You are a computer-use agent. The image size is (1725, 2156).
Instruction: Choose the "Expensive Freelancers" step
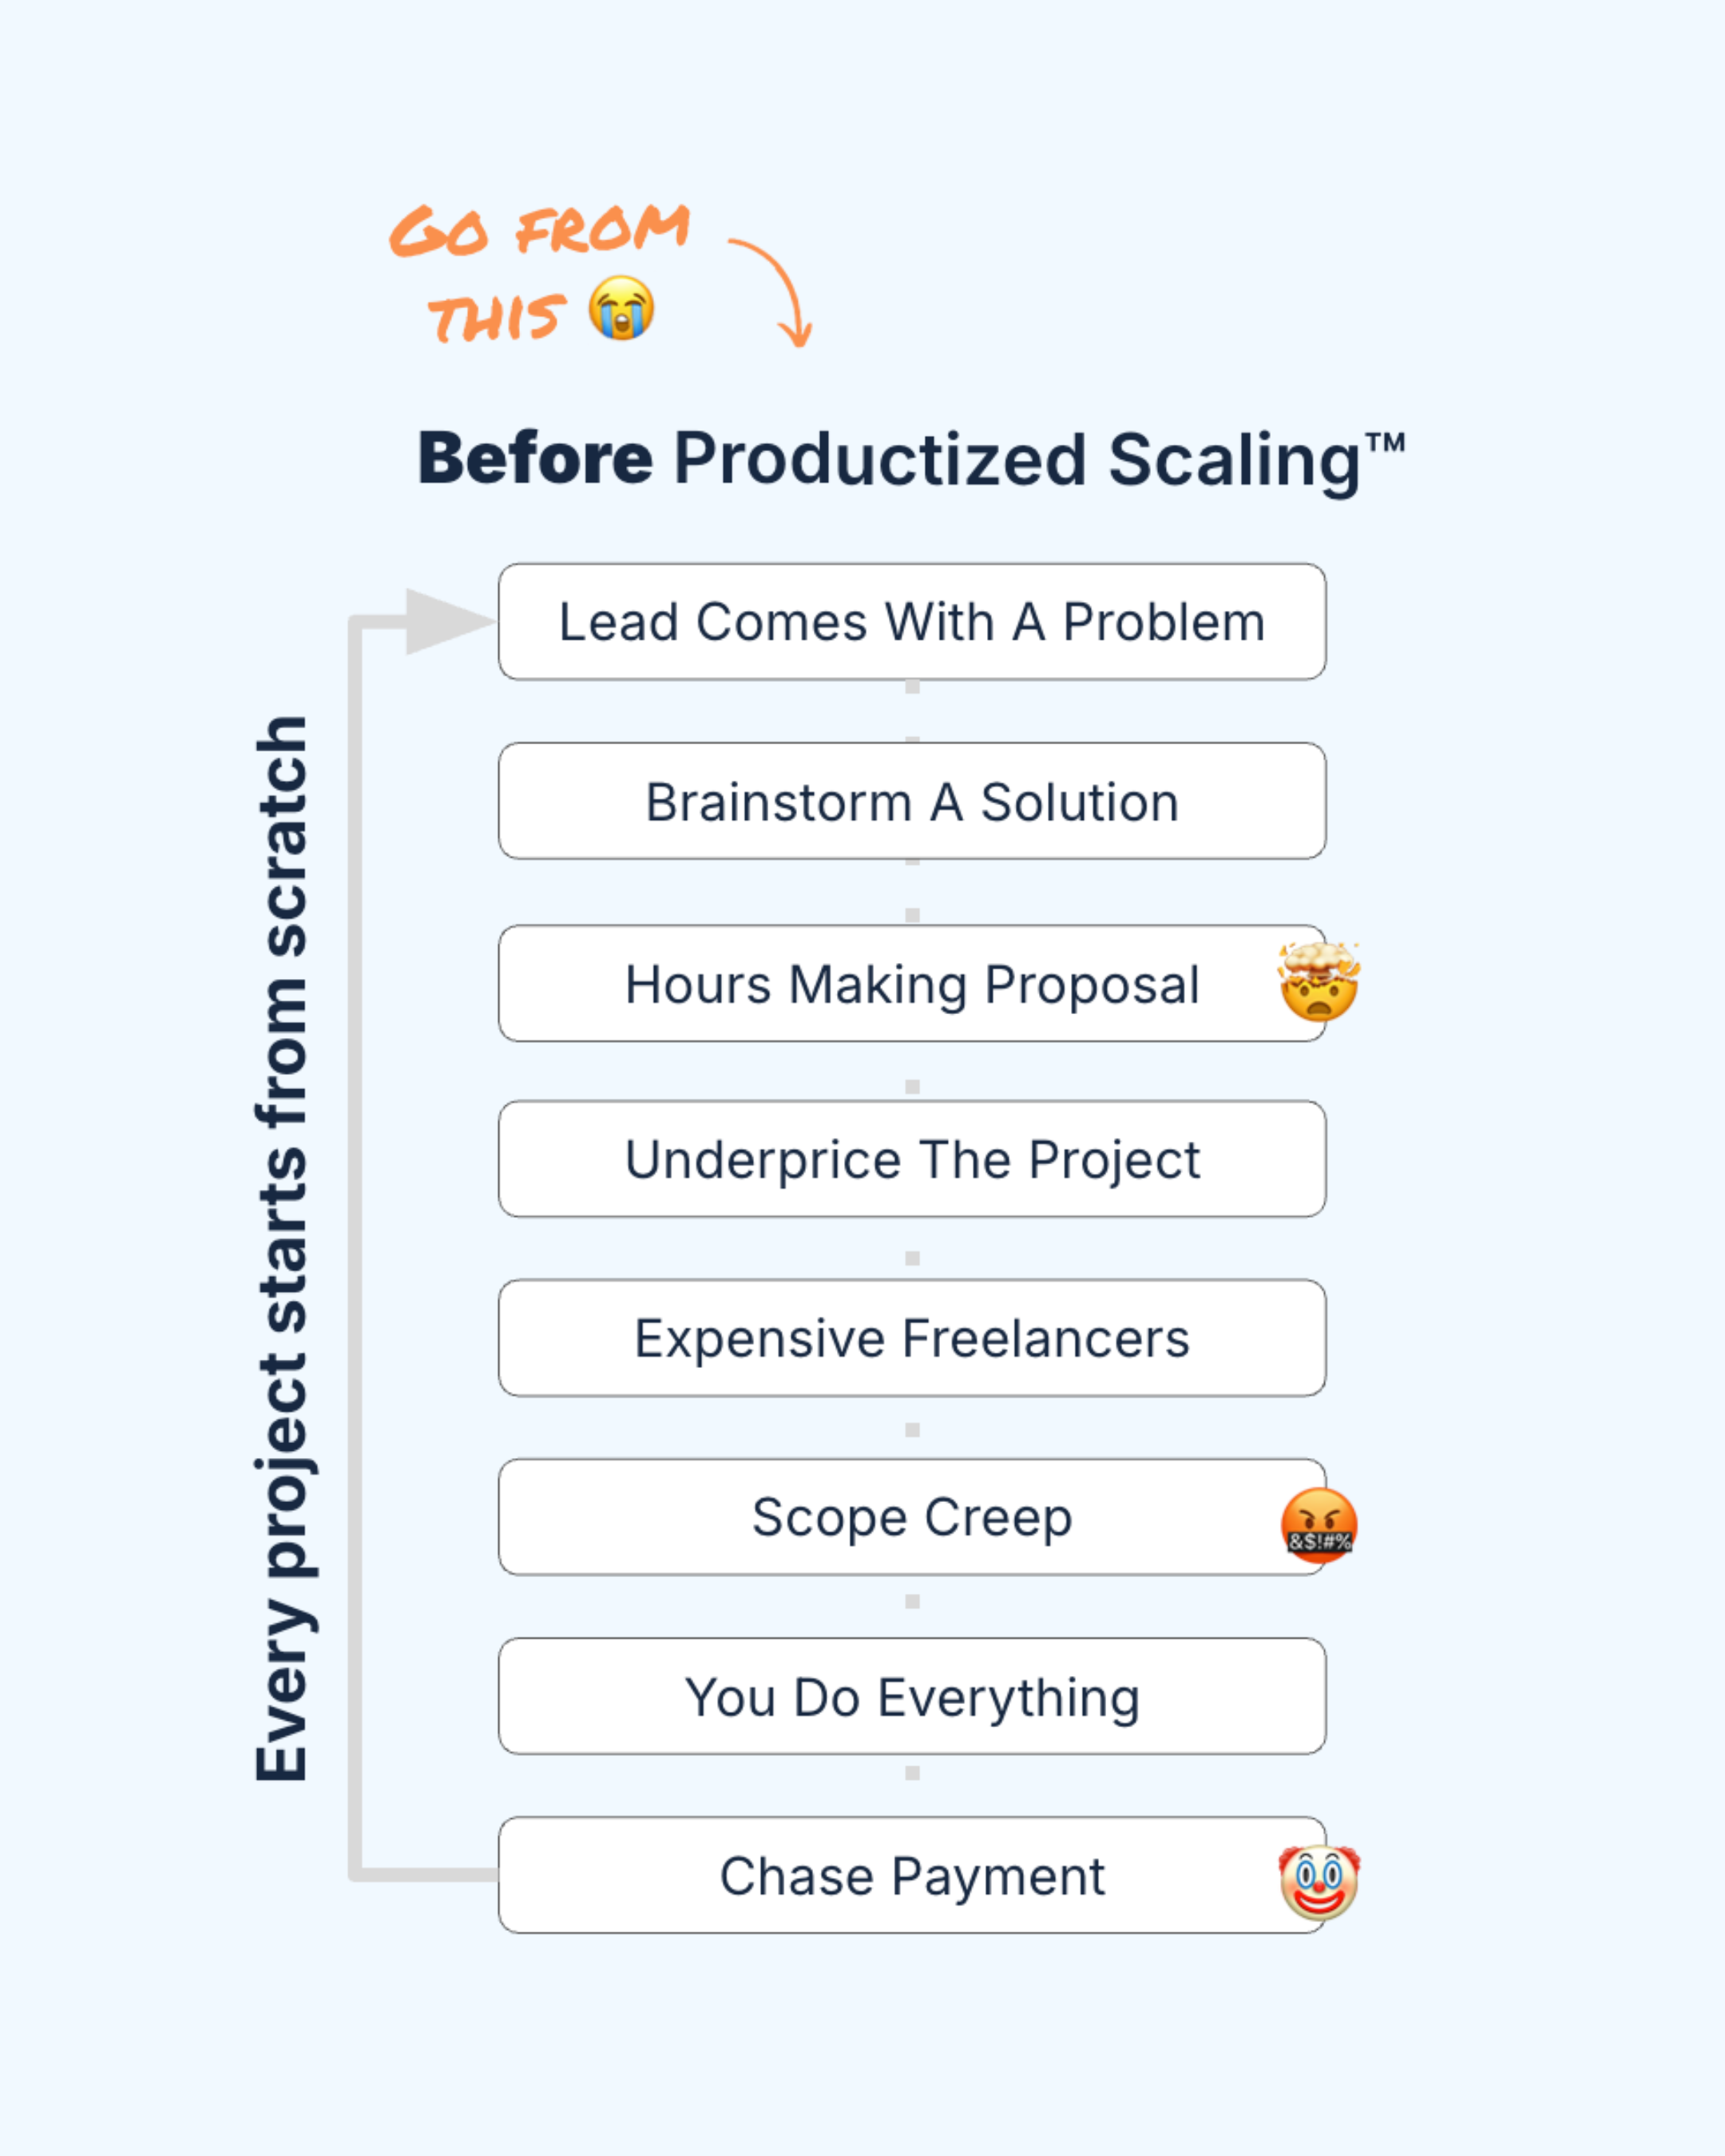pyautogui.click(x=911, y=1339)
